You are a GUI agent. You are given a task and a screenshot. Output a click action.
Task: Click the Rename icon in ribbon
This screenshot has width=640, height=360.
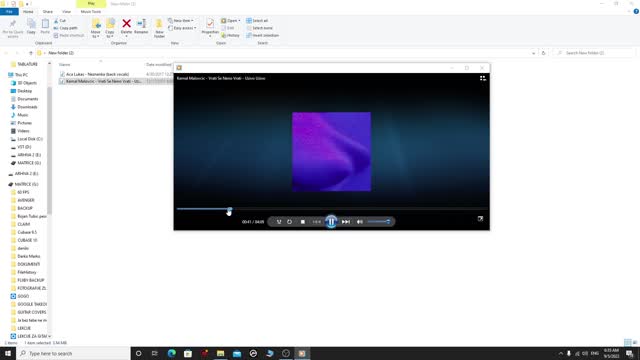tap(141, 27)
